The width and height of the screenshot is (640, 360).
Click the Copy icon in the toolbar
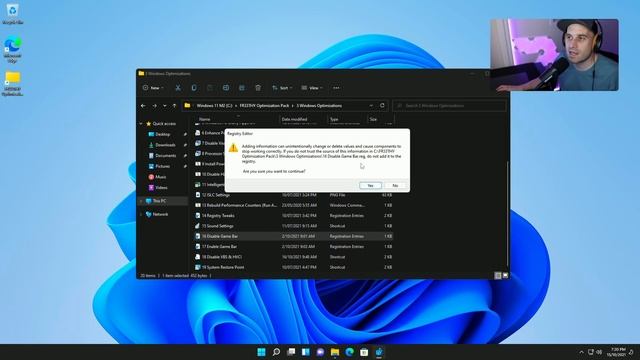pyautogui.click(x=194, y=88)
